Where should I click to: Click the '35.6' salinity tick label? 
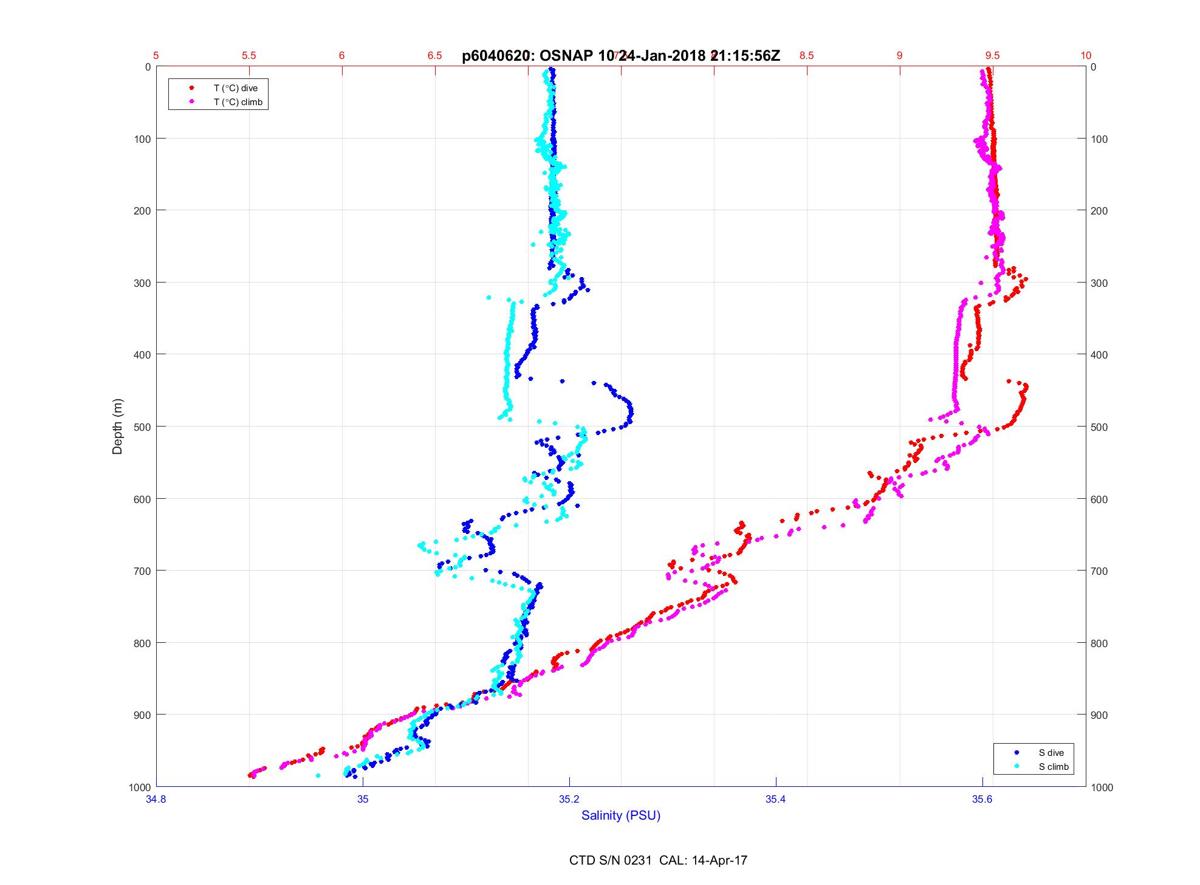click(983, 799)
